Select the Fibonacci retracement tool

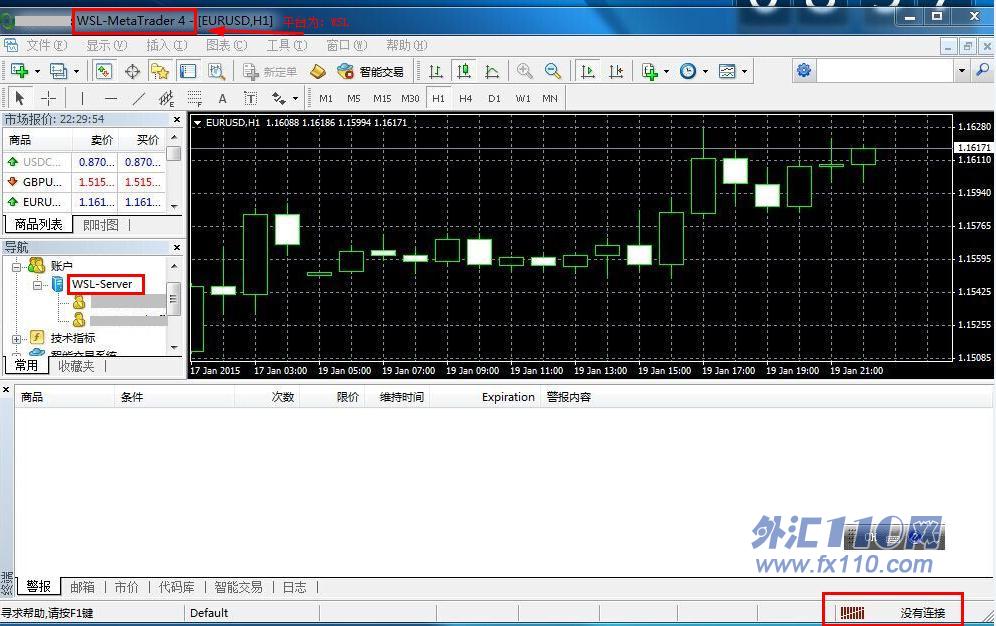pyautogui.click(x=194, y=98)
